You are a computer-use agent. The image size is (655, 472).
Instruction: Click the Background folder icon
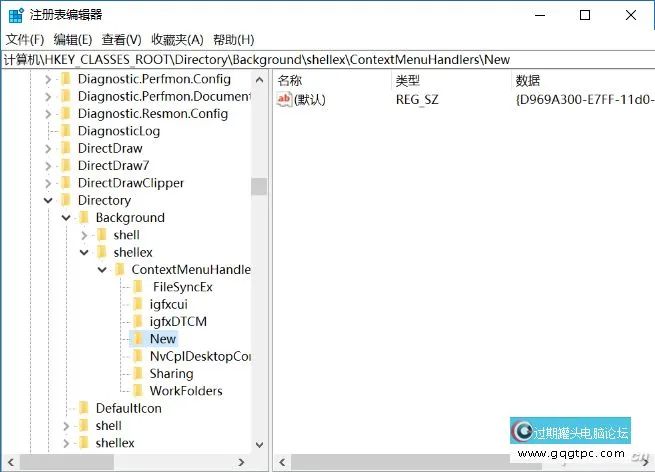84,218
